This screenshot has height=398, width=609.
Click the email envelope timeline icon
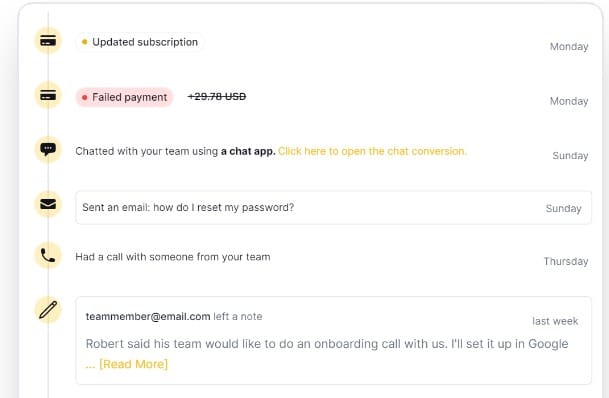[48, 204]
